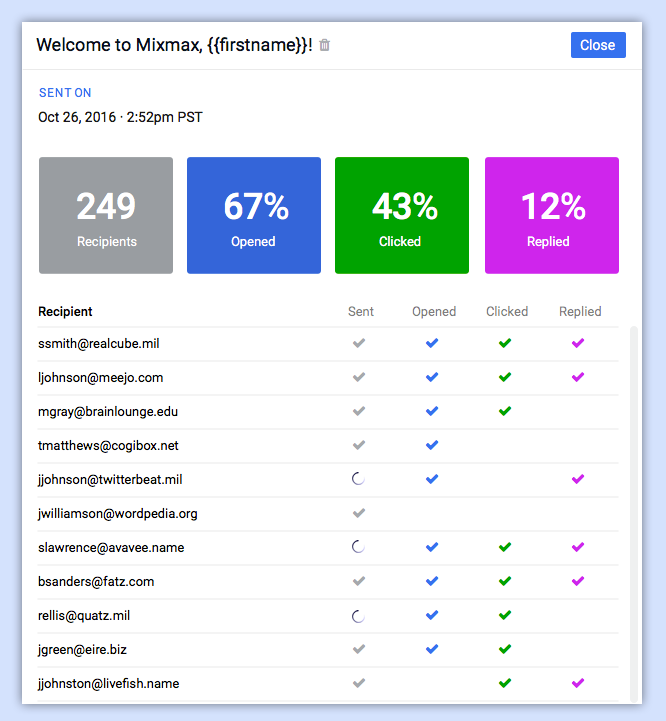Click the clicked checkmark for ljohnson@meejo.com

[x=505, y=377]
